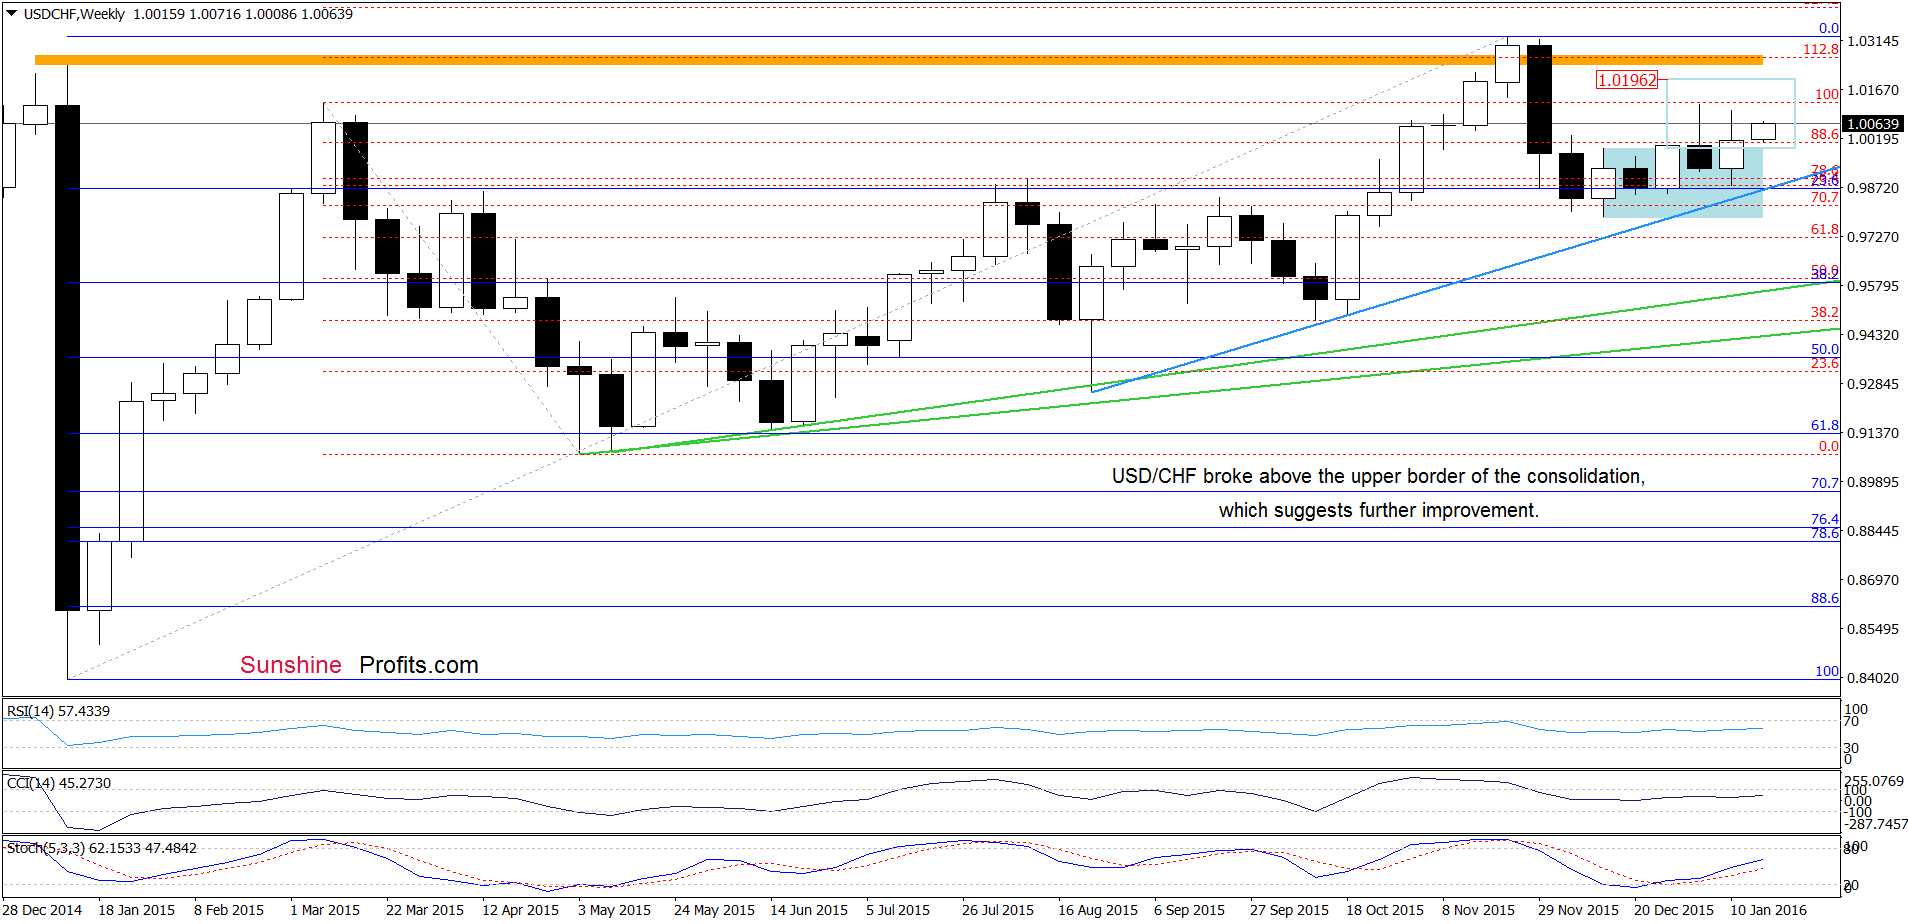Select the annotation line 'which suggests further improvement.'
The width and height of the screenshot is (1908, 924).
pyautogui.click(x=1379, y=510)
